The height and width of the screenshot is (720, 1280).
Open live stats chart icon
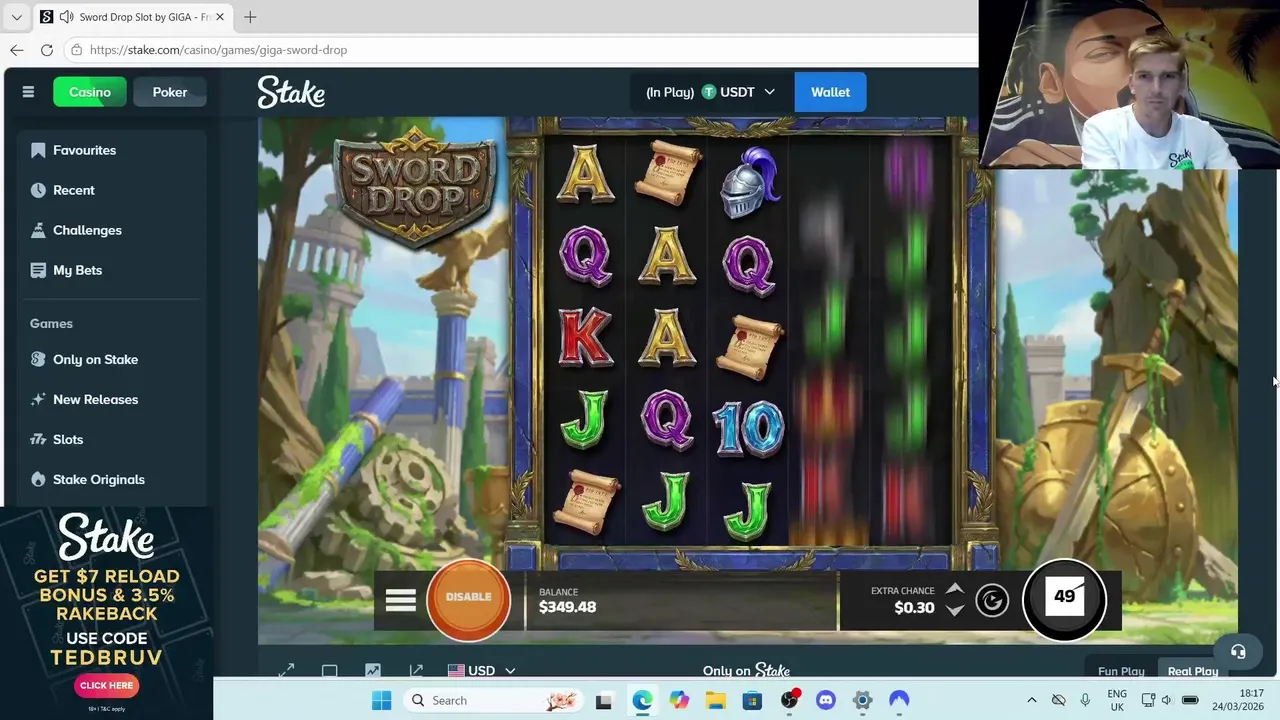point(373,671)
